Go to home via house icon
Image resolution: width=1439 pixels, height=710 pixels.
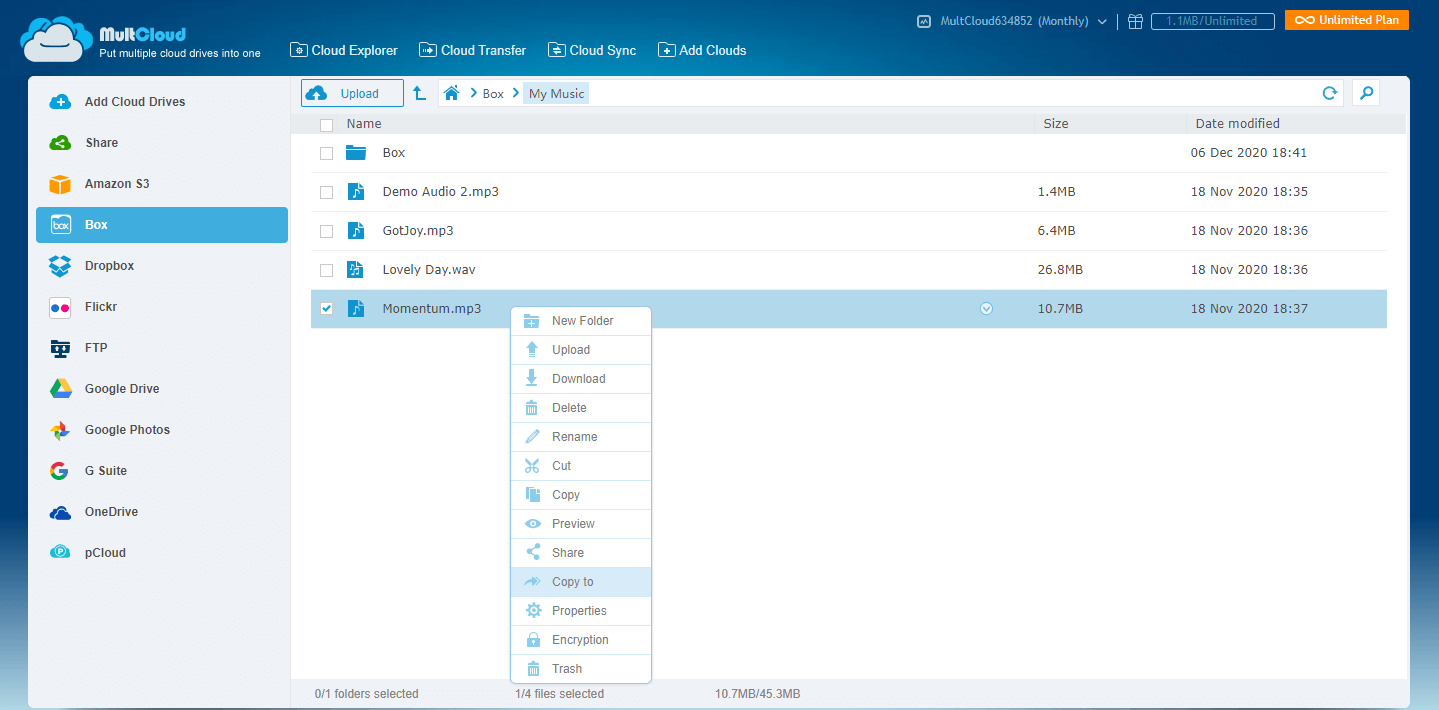click(451, 93)
